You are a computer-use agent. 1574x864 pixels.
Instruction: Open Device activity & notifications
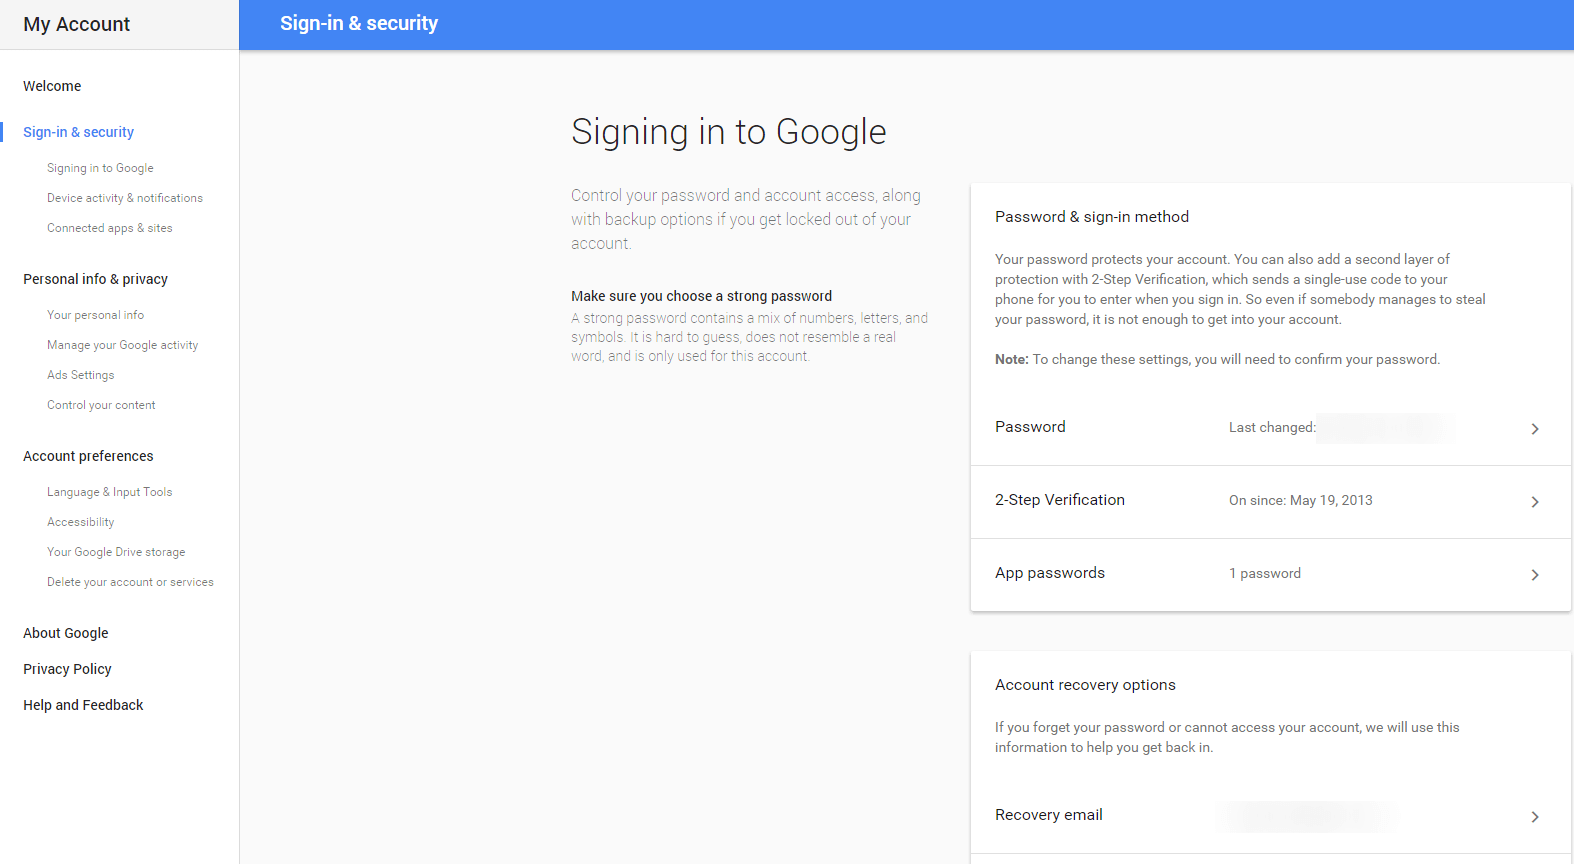(x=125, y=198)
